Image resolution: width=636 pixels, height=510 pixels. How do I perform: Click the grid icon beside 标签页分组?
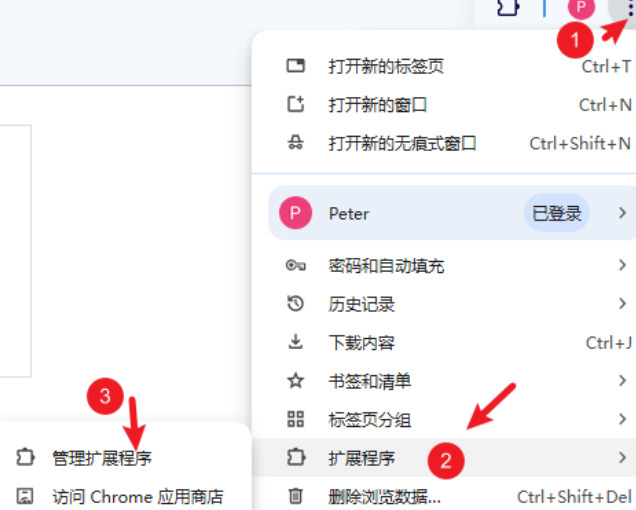(x=295, y=419)
